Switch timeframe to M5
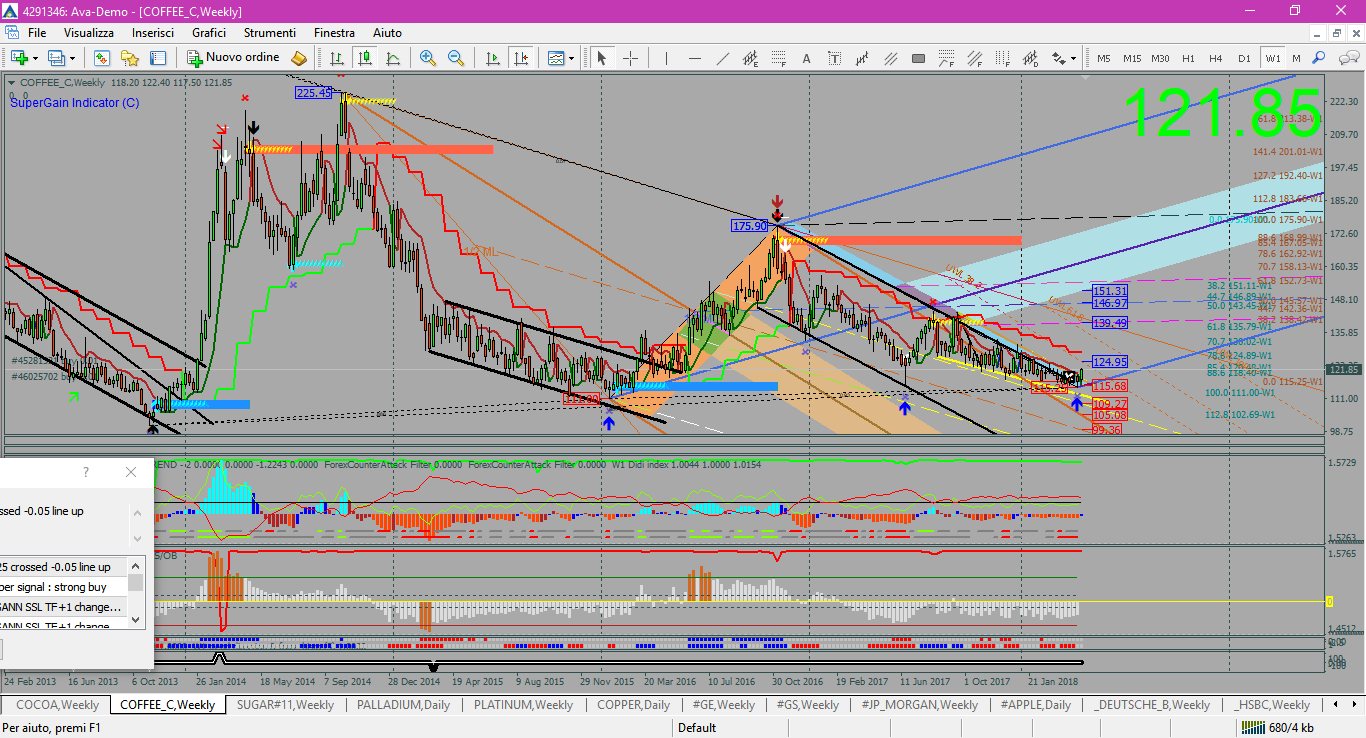Image resolution: width=1366 pixels, height=738 pixels. click(1104, 58)
